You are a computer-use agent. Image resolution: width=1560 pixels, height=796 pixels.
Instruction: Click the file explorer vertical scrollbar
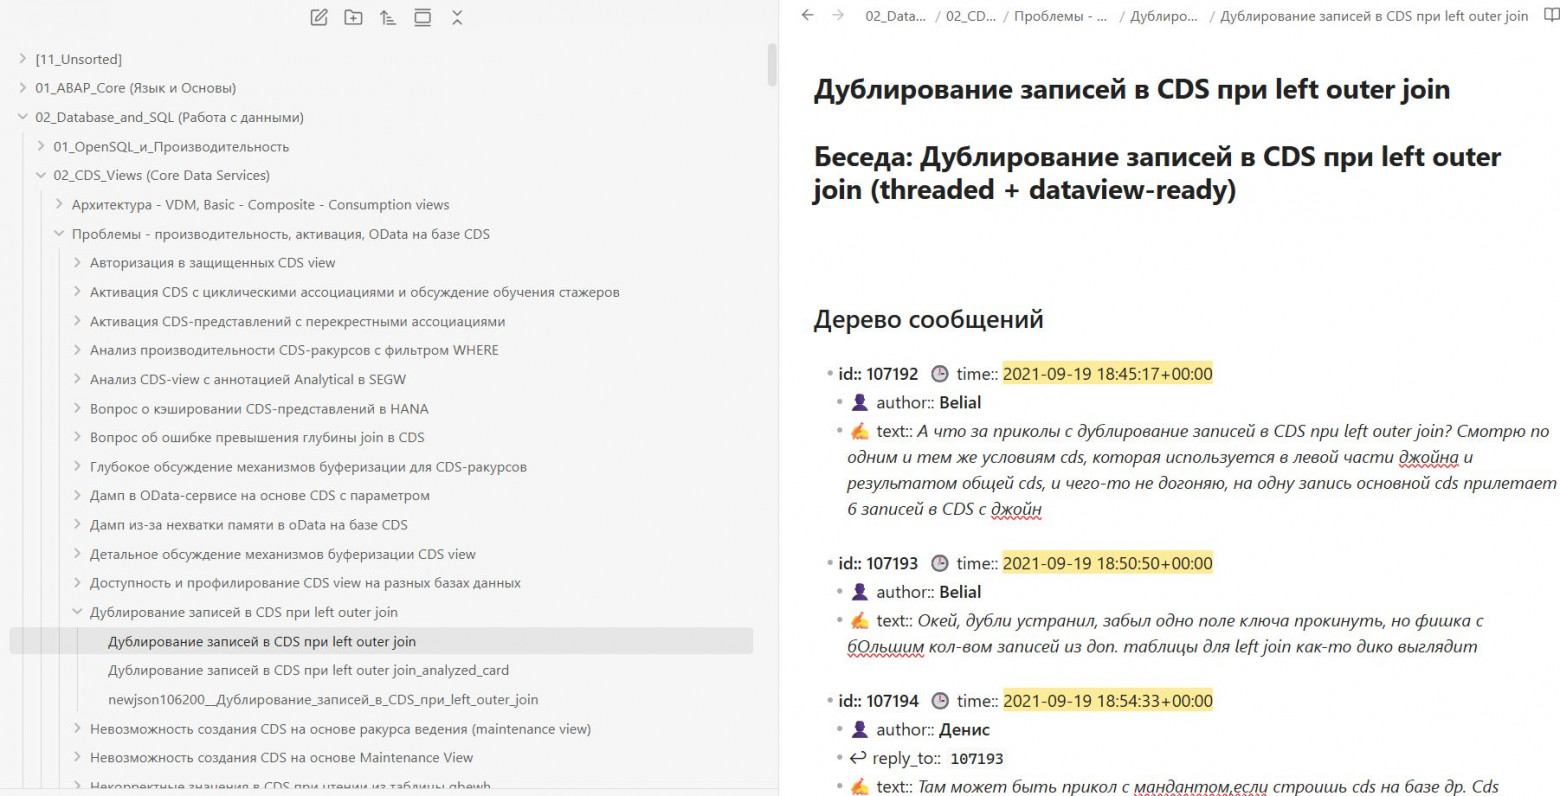click(771, 65)
